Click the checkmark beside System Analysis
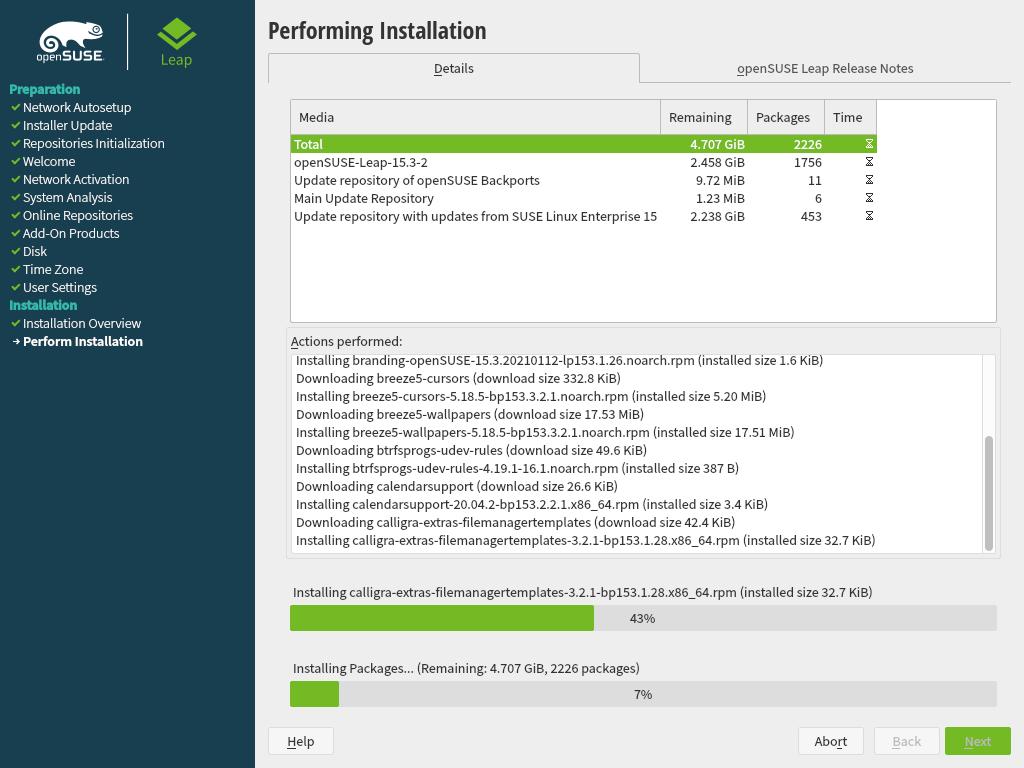The width and height of the screenshot is (1024, 768). click(16, 197)
